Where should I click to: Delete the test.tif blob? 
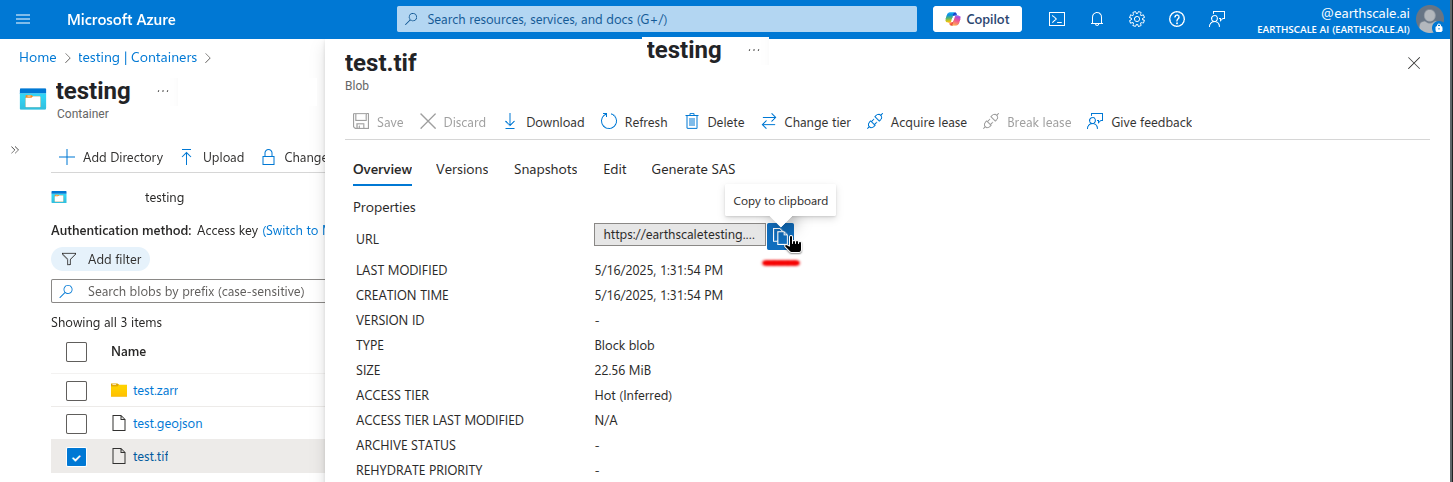coord(714,122)
